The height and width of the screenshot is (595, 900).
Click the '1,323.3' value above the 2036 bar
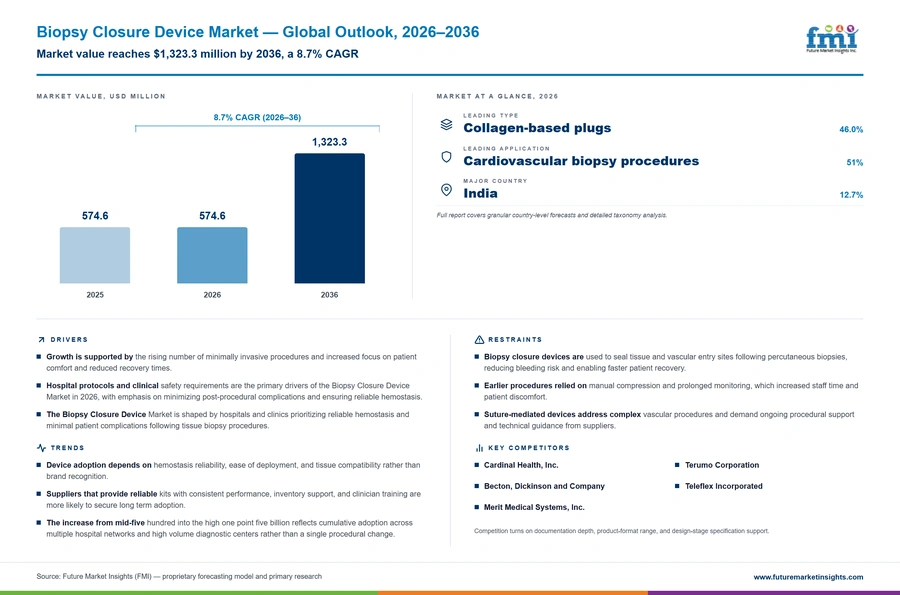[x=329, y=142]
